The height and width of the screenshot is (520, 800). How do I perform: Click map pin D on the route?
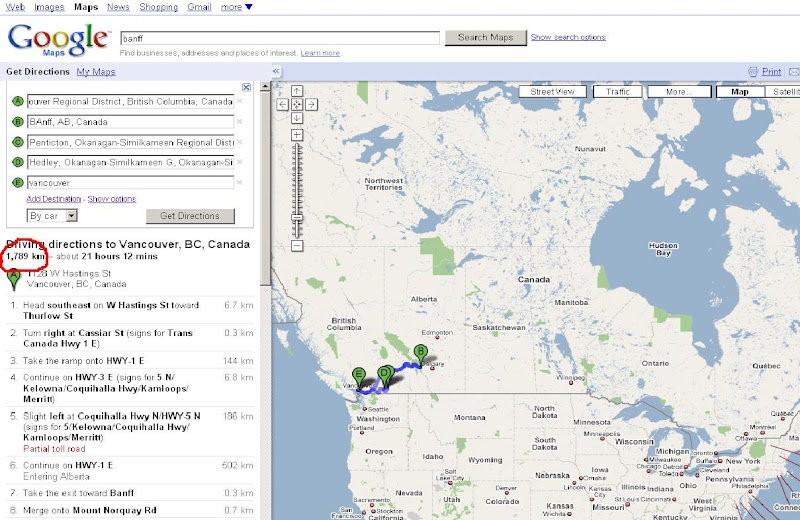pyautogui.click(x=384, y=377)
